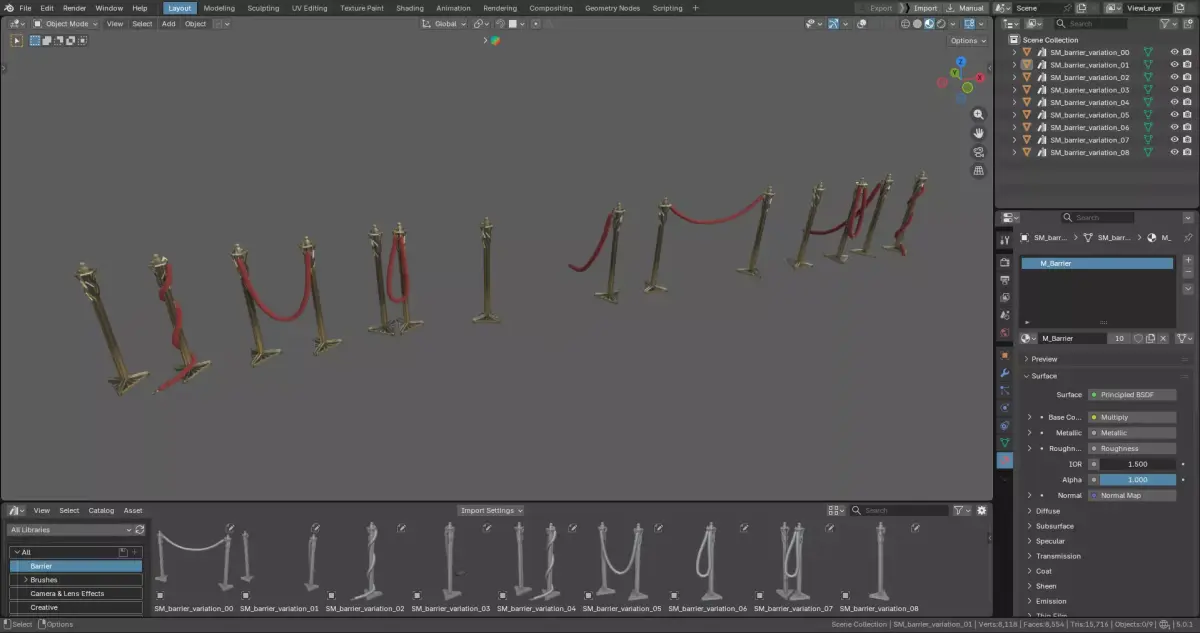This screenshot has width=1200, height=633.
Task: Open the Object Mode dropdown
Action: [x=66, y=24]
